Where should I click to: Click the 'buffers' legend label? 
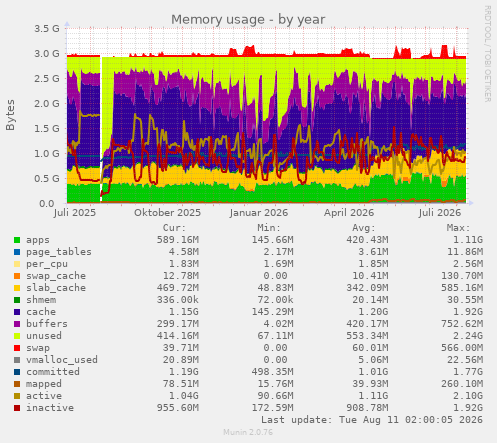point(47,324)
